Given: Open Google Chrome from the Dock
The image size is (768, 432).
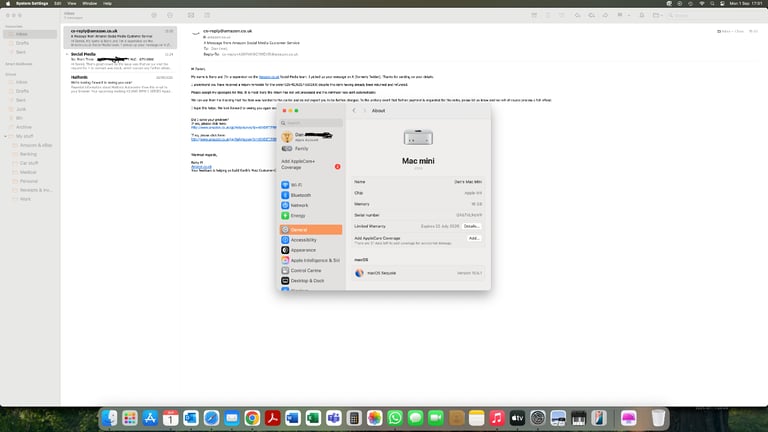Looking at the screenshot, I should [252, 418].
